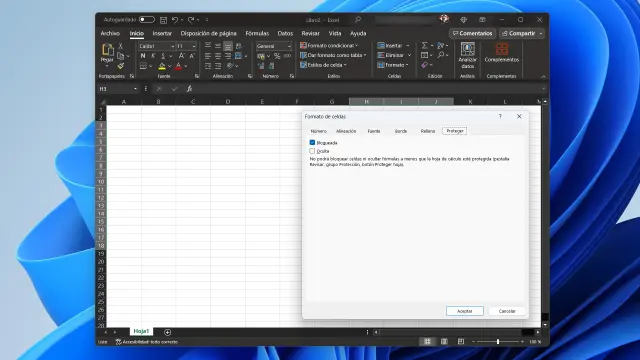
Task: Select the Format Painter brush icon
Action: (120, 65)
